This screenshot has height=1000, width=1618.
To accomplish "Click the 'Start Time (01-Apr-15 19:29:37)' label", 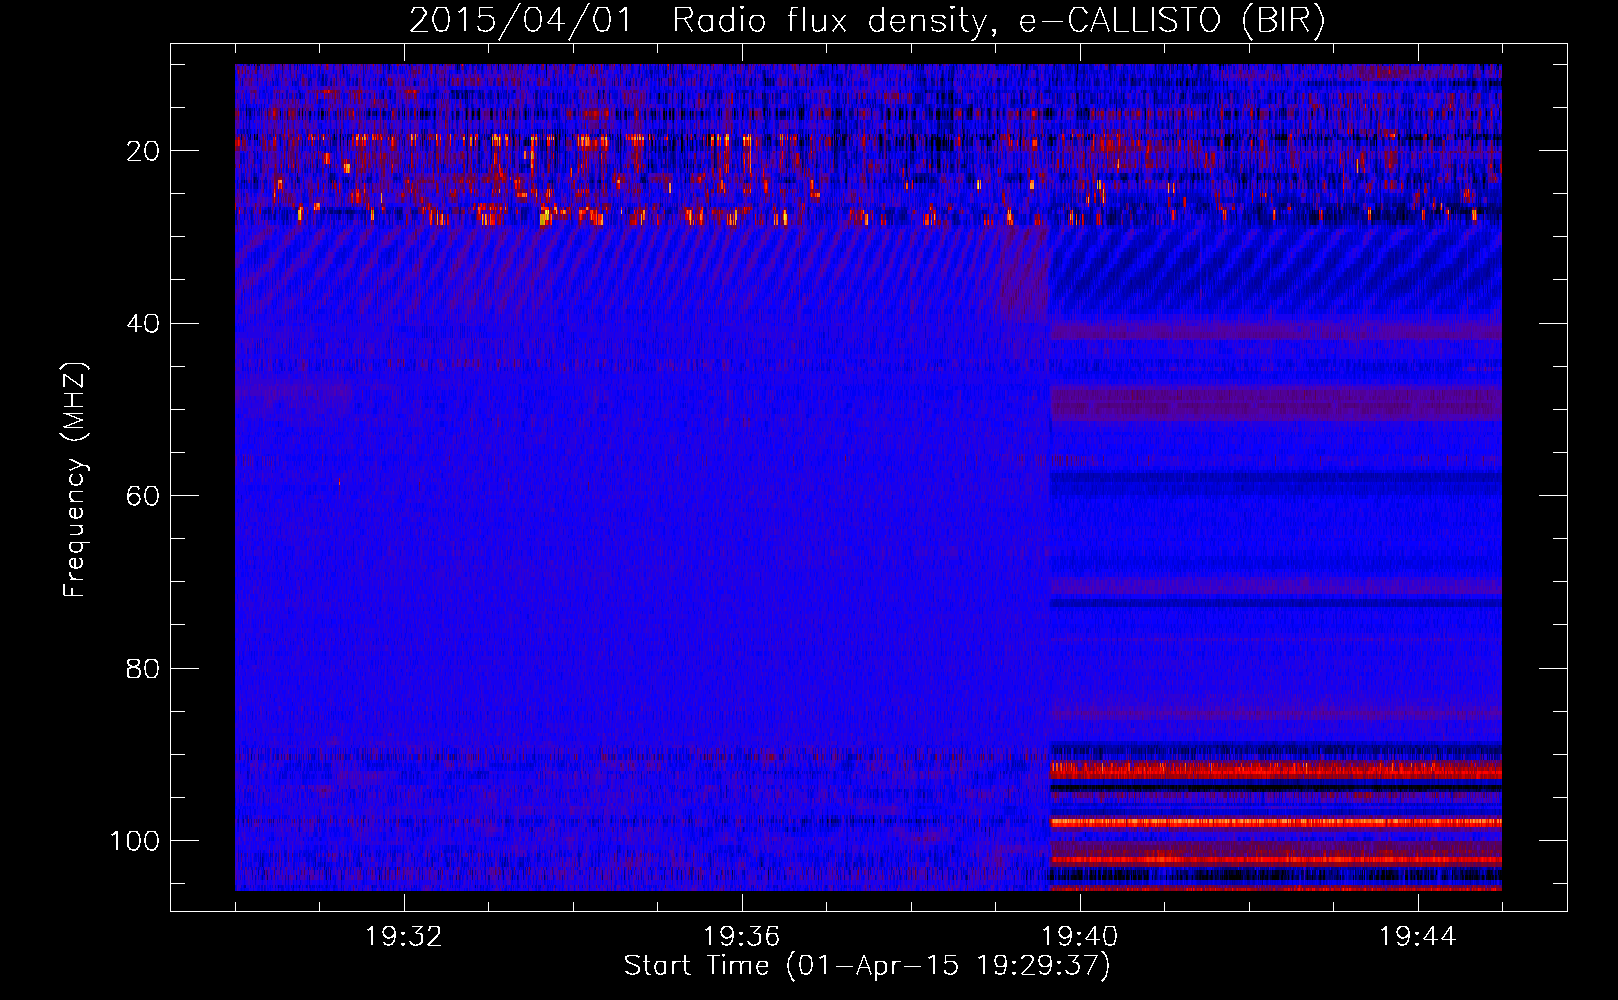I will 867,966.
